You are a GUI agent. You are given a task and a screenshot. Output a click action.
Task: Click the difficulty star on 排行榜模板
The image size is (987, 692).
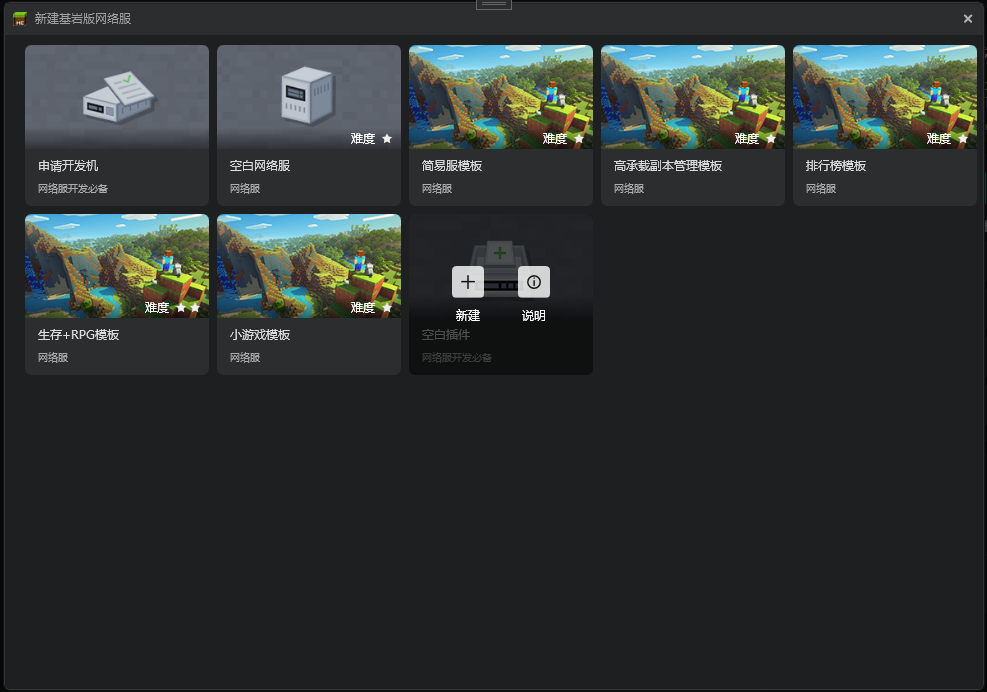pos(963,139)
